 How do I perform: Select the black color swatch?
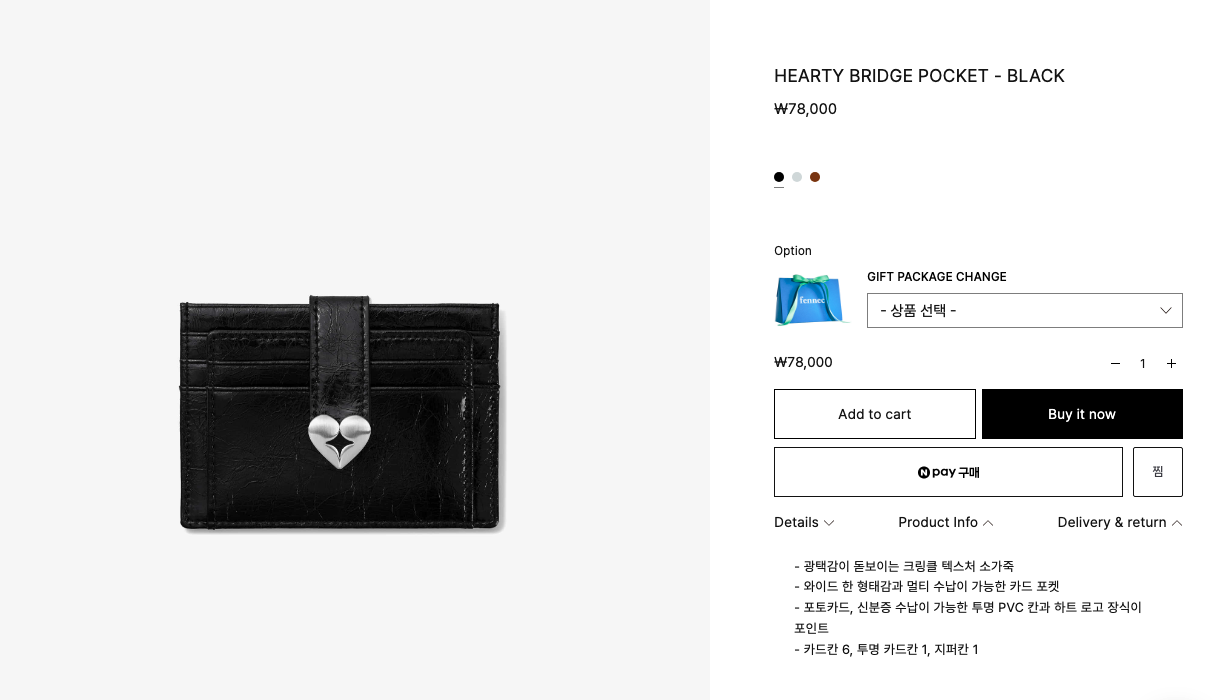click(x=779, y=177)
